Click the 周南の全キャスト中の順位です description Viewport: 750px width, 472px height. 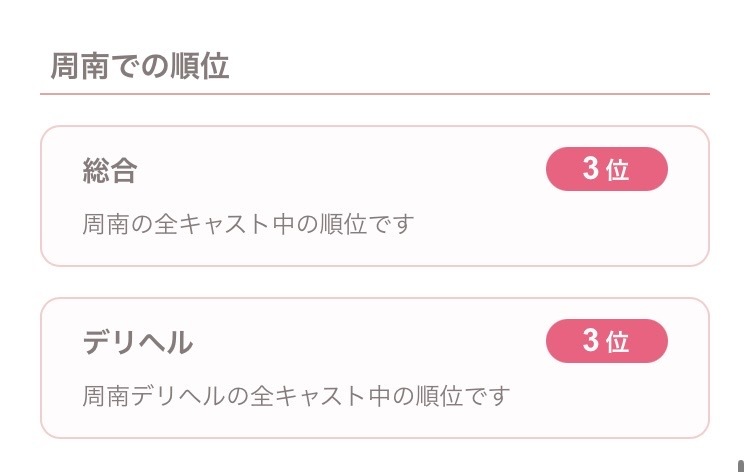pyautogui.click(x=247, y=223)
